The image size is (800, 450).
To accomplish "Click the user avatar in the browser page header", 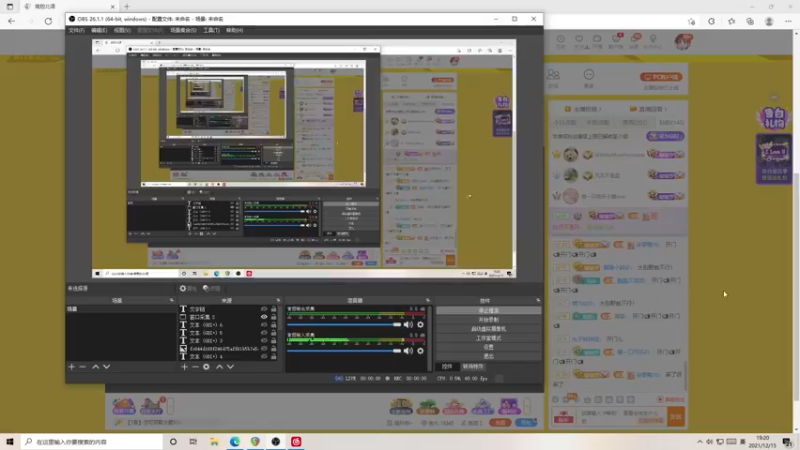I will click(x=683, y=41).
